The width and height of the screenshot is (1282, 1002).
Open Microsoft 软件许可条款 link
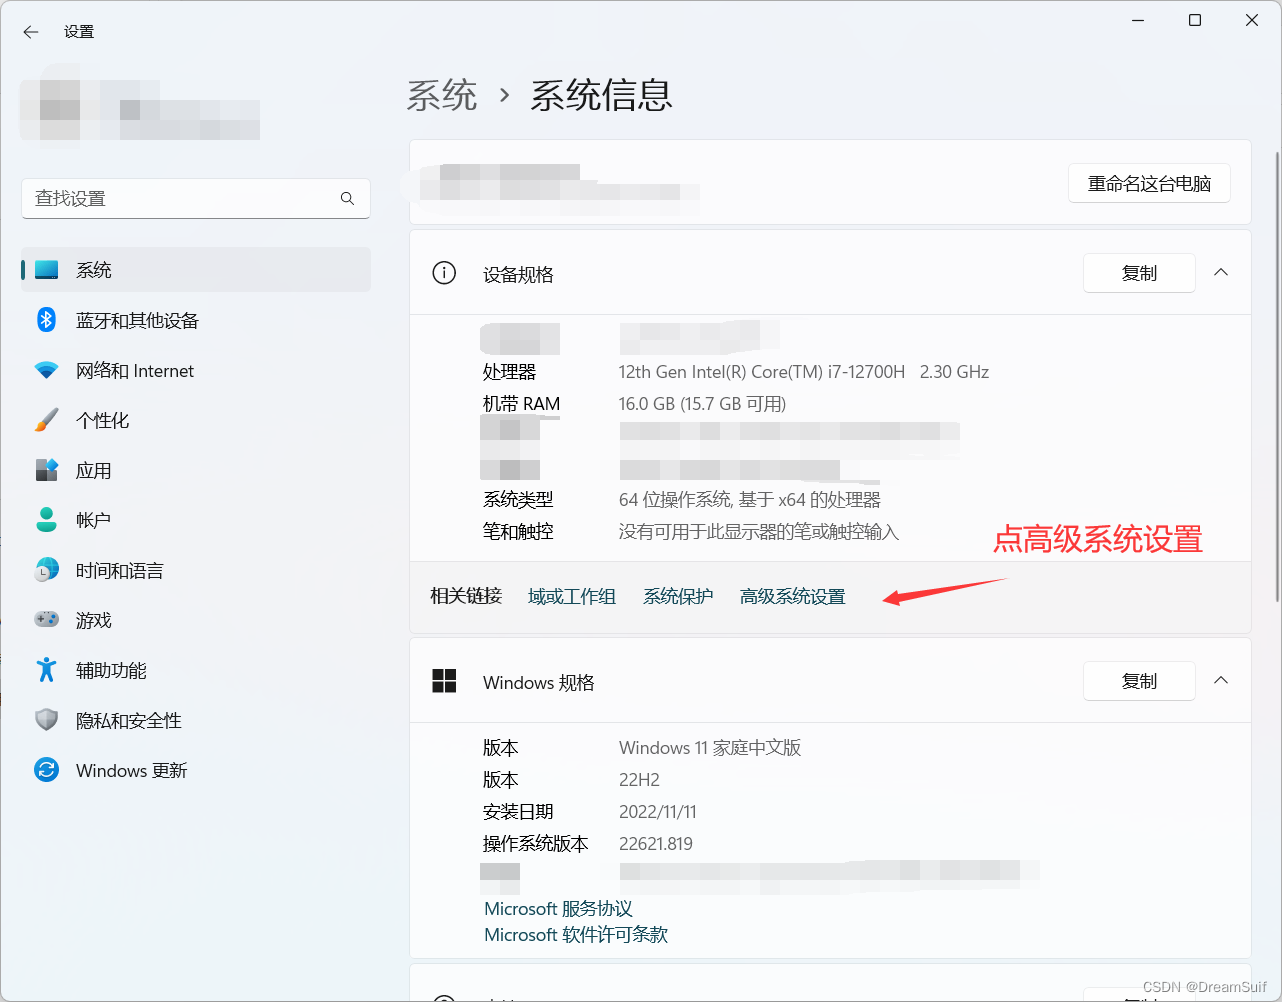click(x=576, y=935)
